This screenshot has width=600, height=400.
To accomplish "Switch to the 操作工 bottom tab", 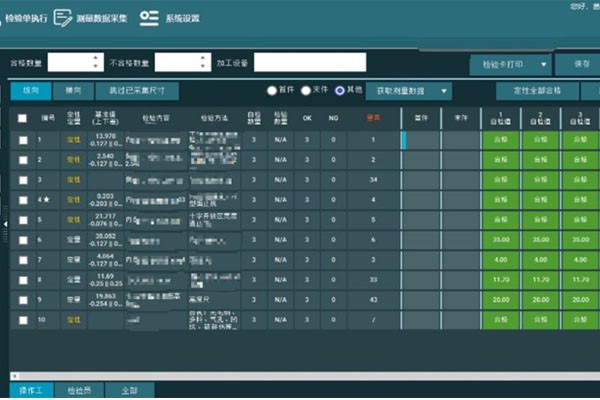I will pyautogui.click(x=31, y=390).
